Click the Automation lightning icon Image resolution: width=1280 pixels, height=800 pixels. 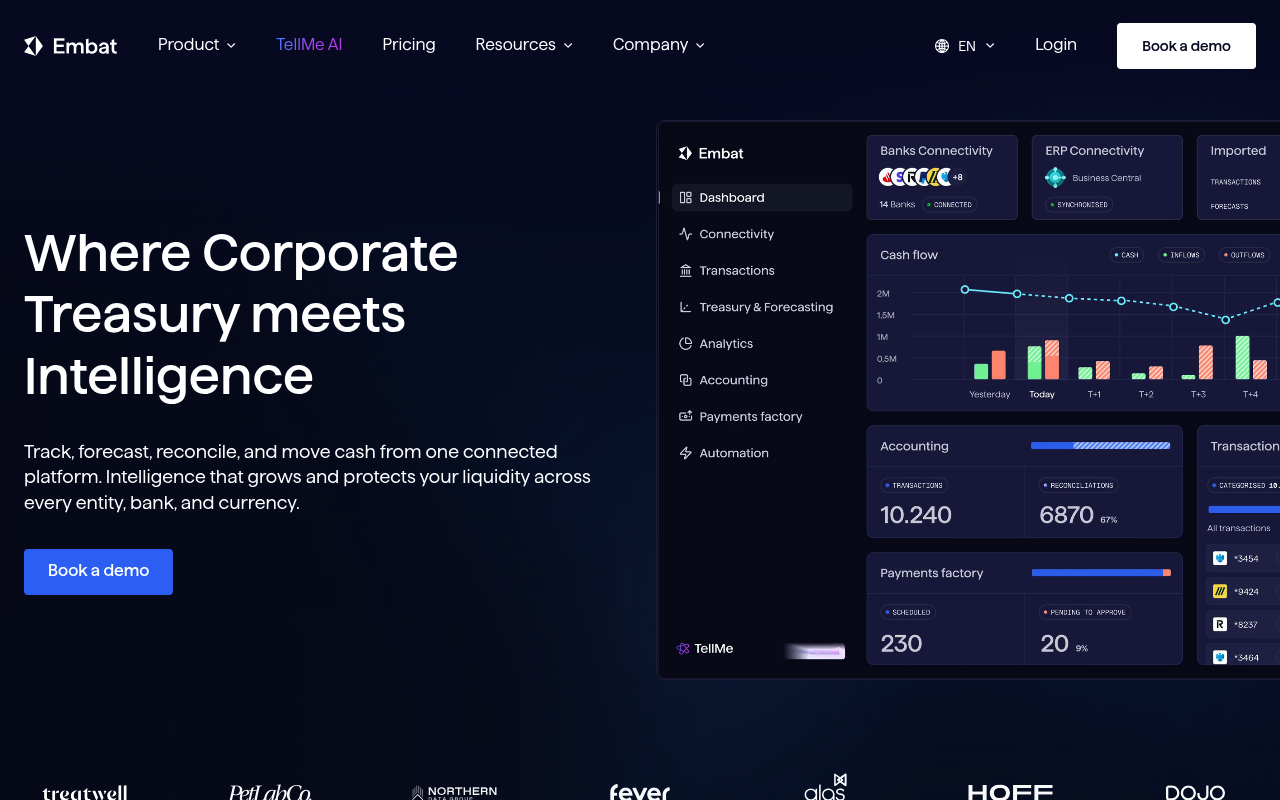(685, 453)
